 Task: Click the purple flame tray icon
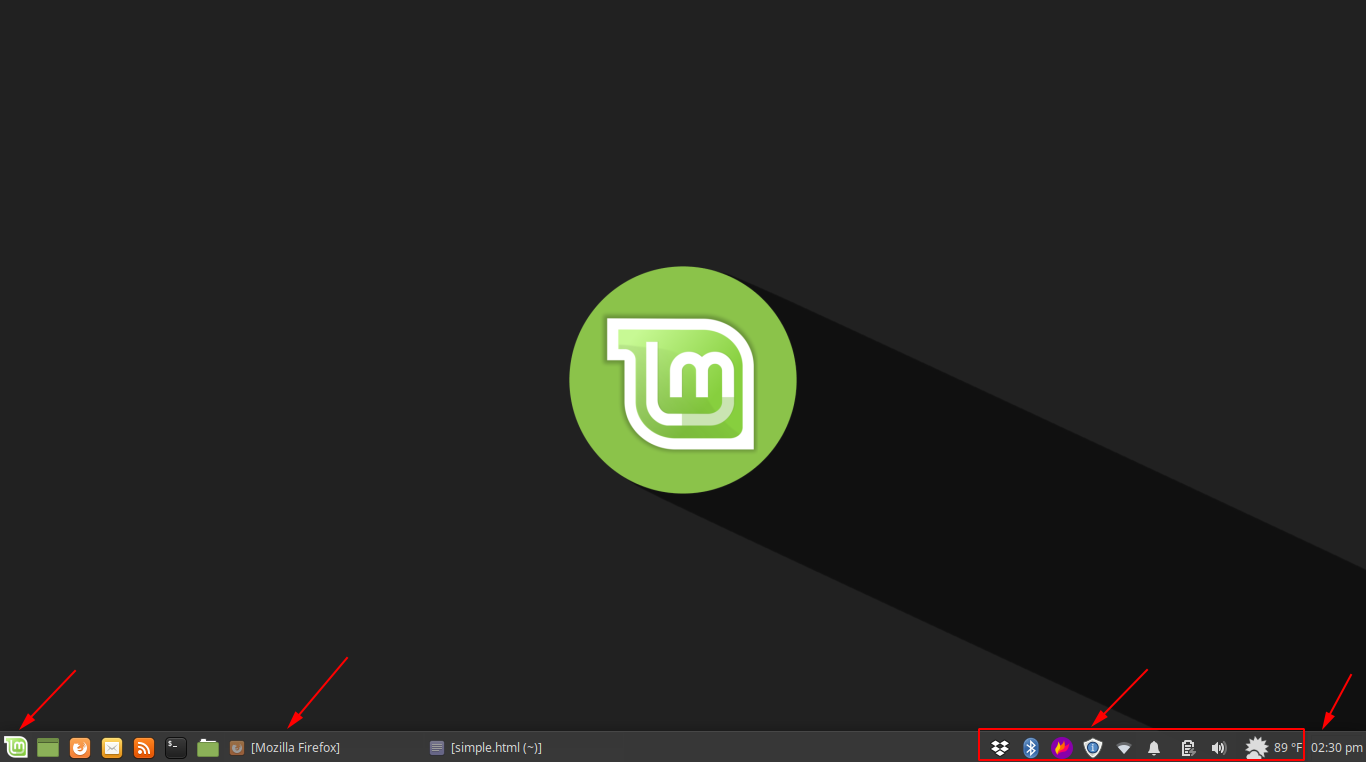(x=1062, y=747)
